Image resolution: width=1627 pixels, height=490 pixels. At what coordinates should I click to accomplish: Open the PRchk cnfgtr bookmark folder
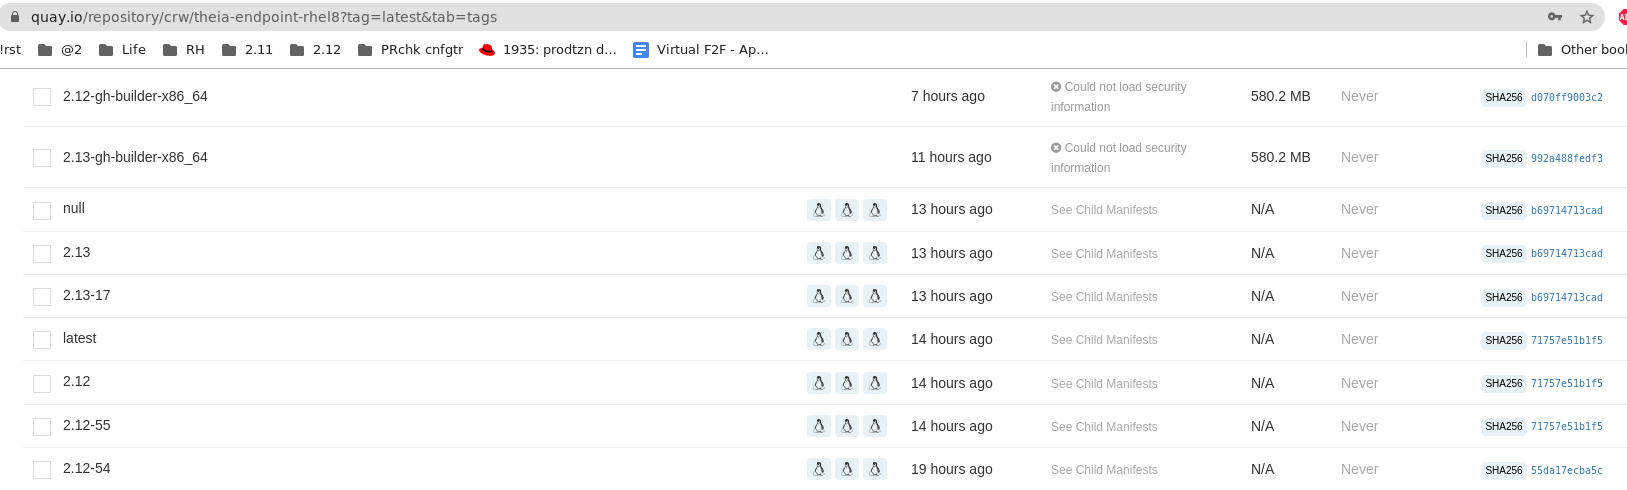410,50
